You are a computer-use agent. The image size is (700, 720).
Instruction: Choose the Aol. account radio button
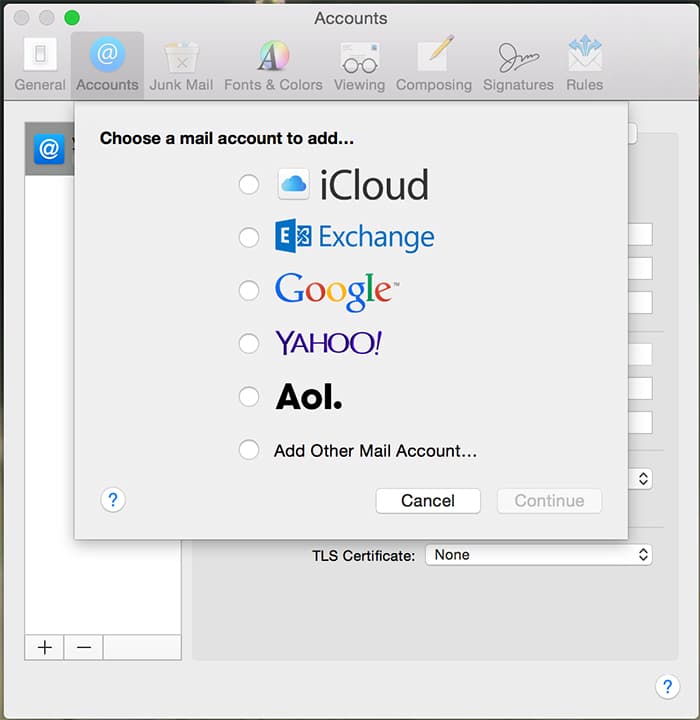(249, 397)
